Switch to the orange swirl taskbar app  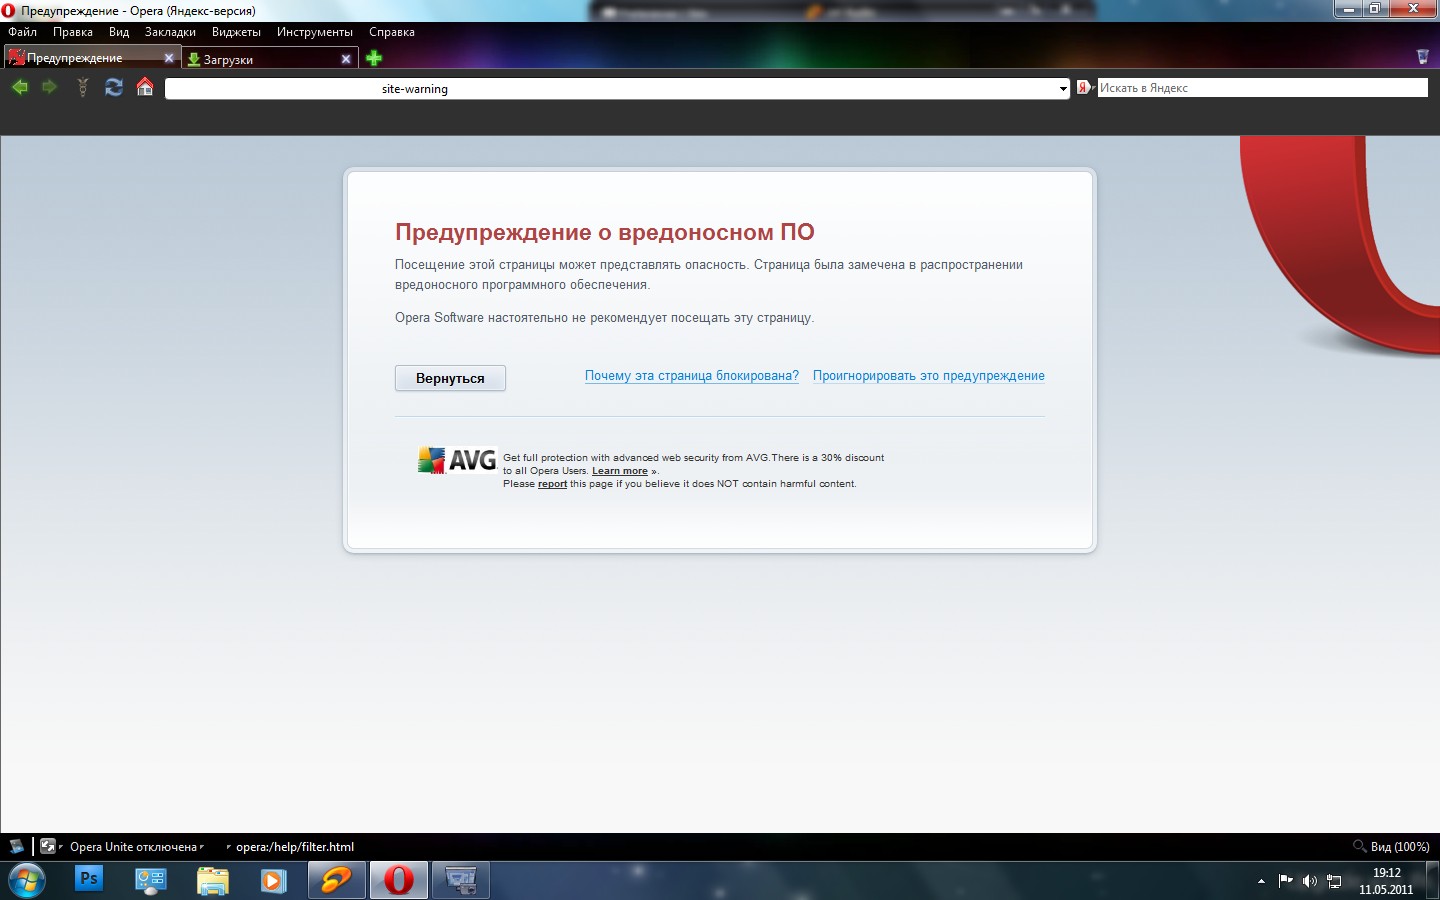coord(336,880)
